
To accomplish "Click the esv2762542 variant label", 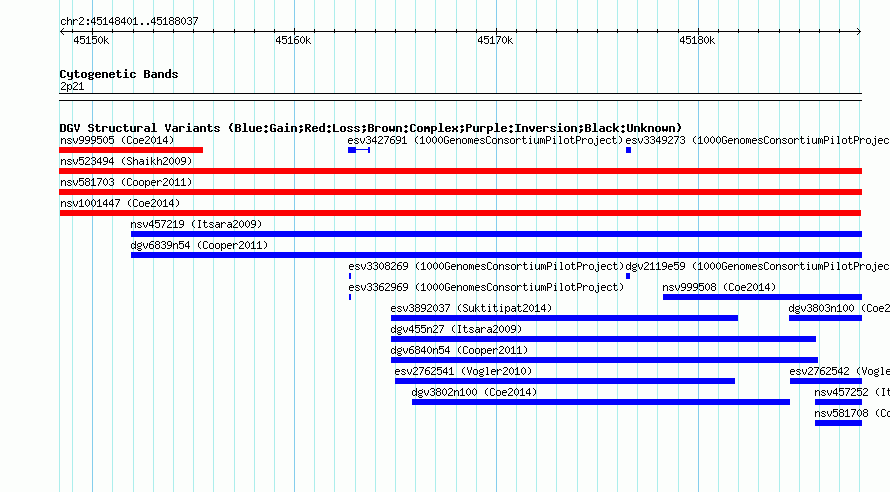I will click(839, 371).
